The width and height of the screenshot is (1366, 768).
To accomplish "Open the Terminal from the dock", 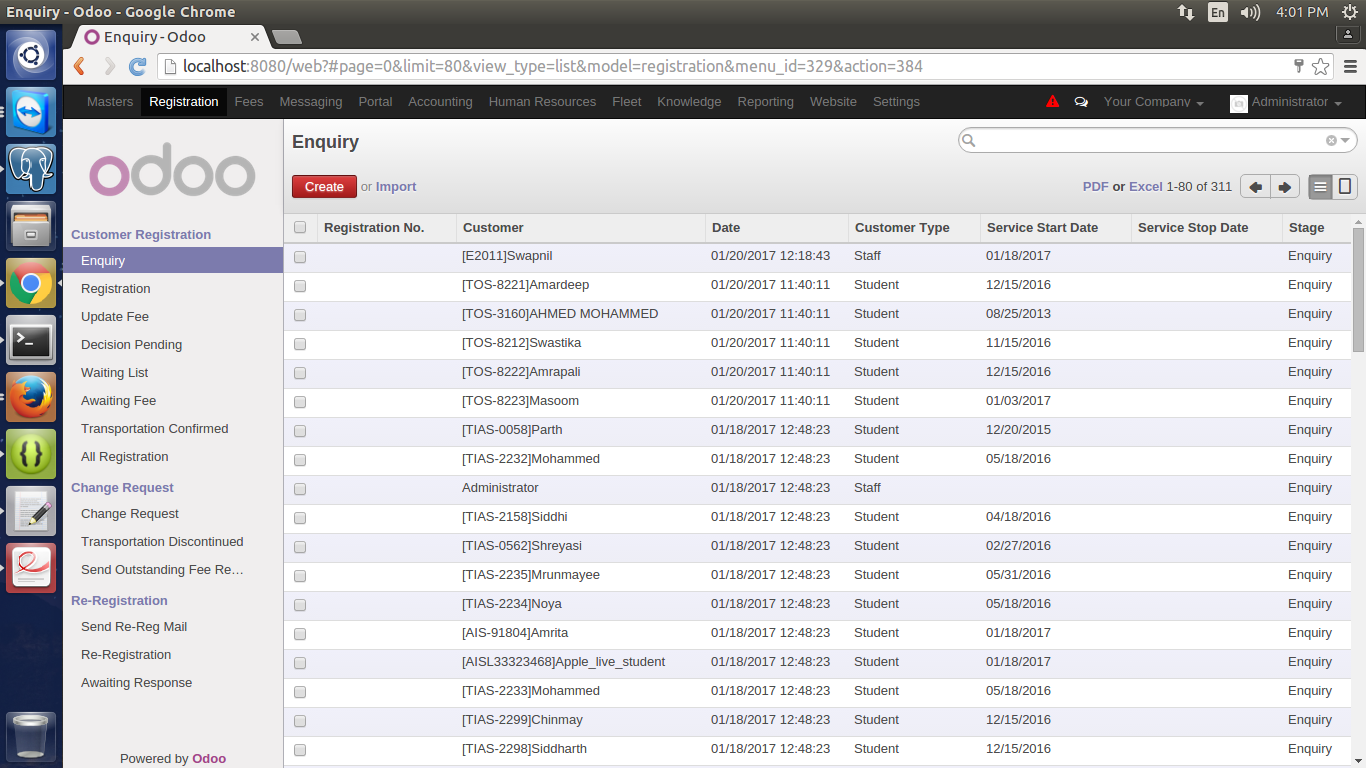I will tap(31, 340).
